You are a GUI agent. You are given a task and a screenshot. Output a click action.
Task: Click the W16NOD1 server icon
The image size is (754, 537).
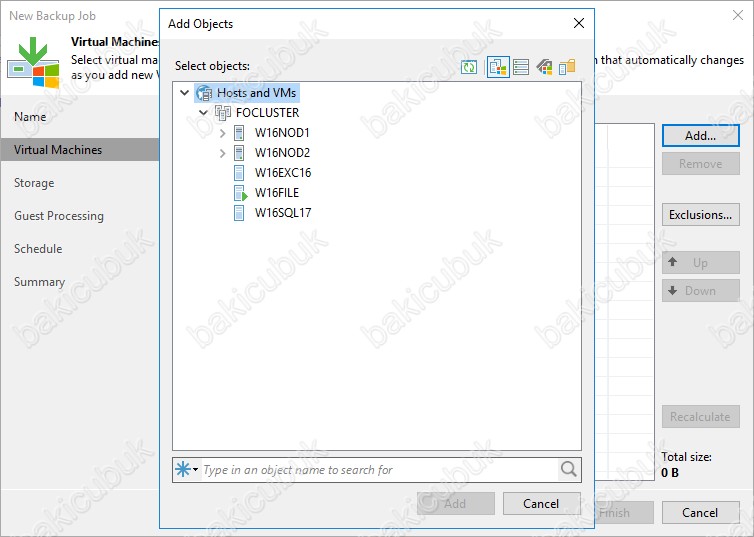(239, 133)
